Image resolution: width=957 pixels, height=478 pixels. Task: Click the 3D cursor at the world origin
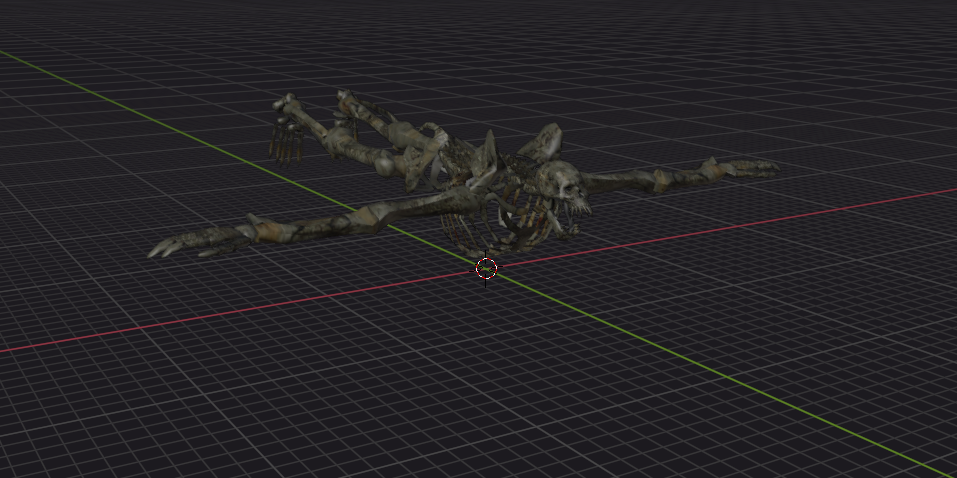coord(486,268)
